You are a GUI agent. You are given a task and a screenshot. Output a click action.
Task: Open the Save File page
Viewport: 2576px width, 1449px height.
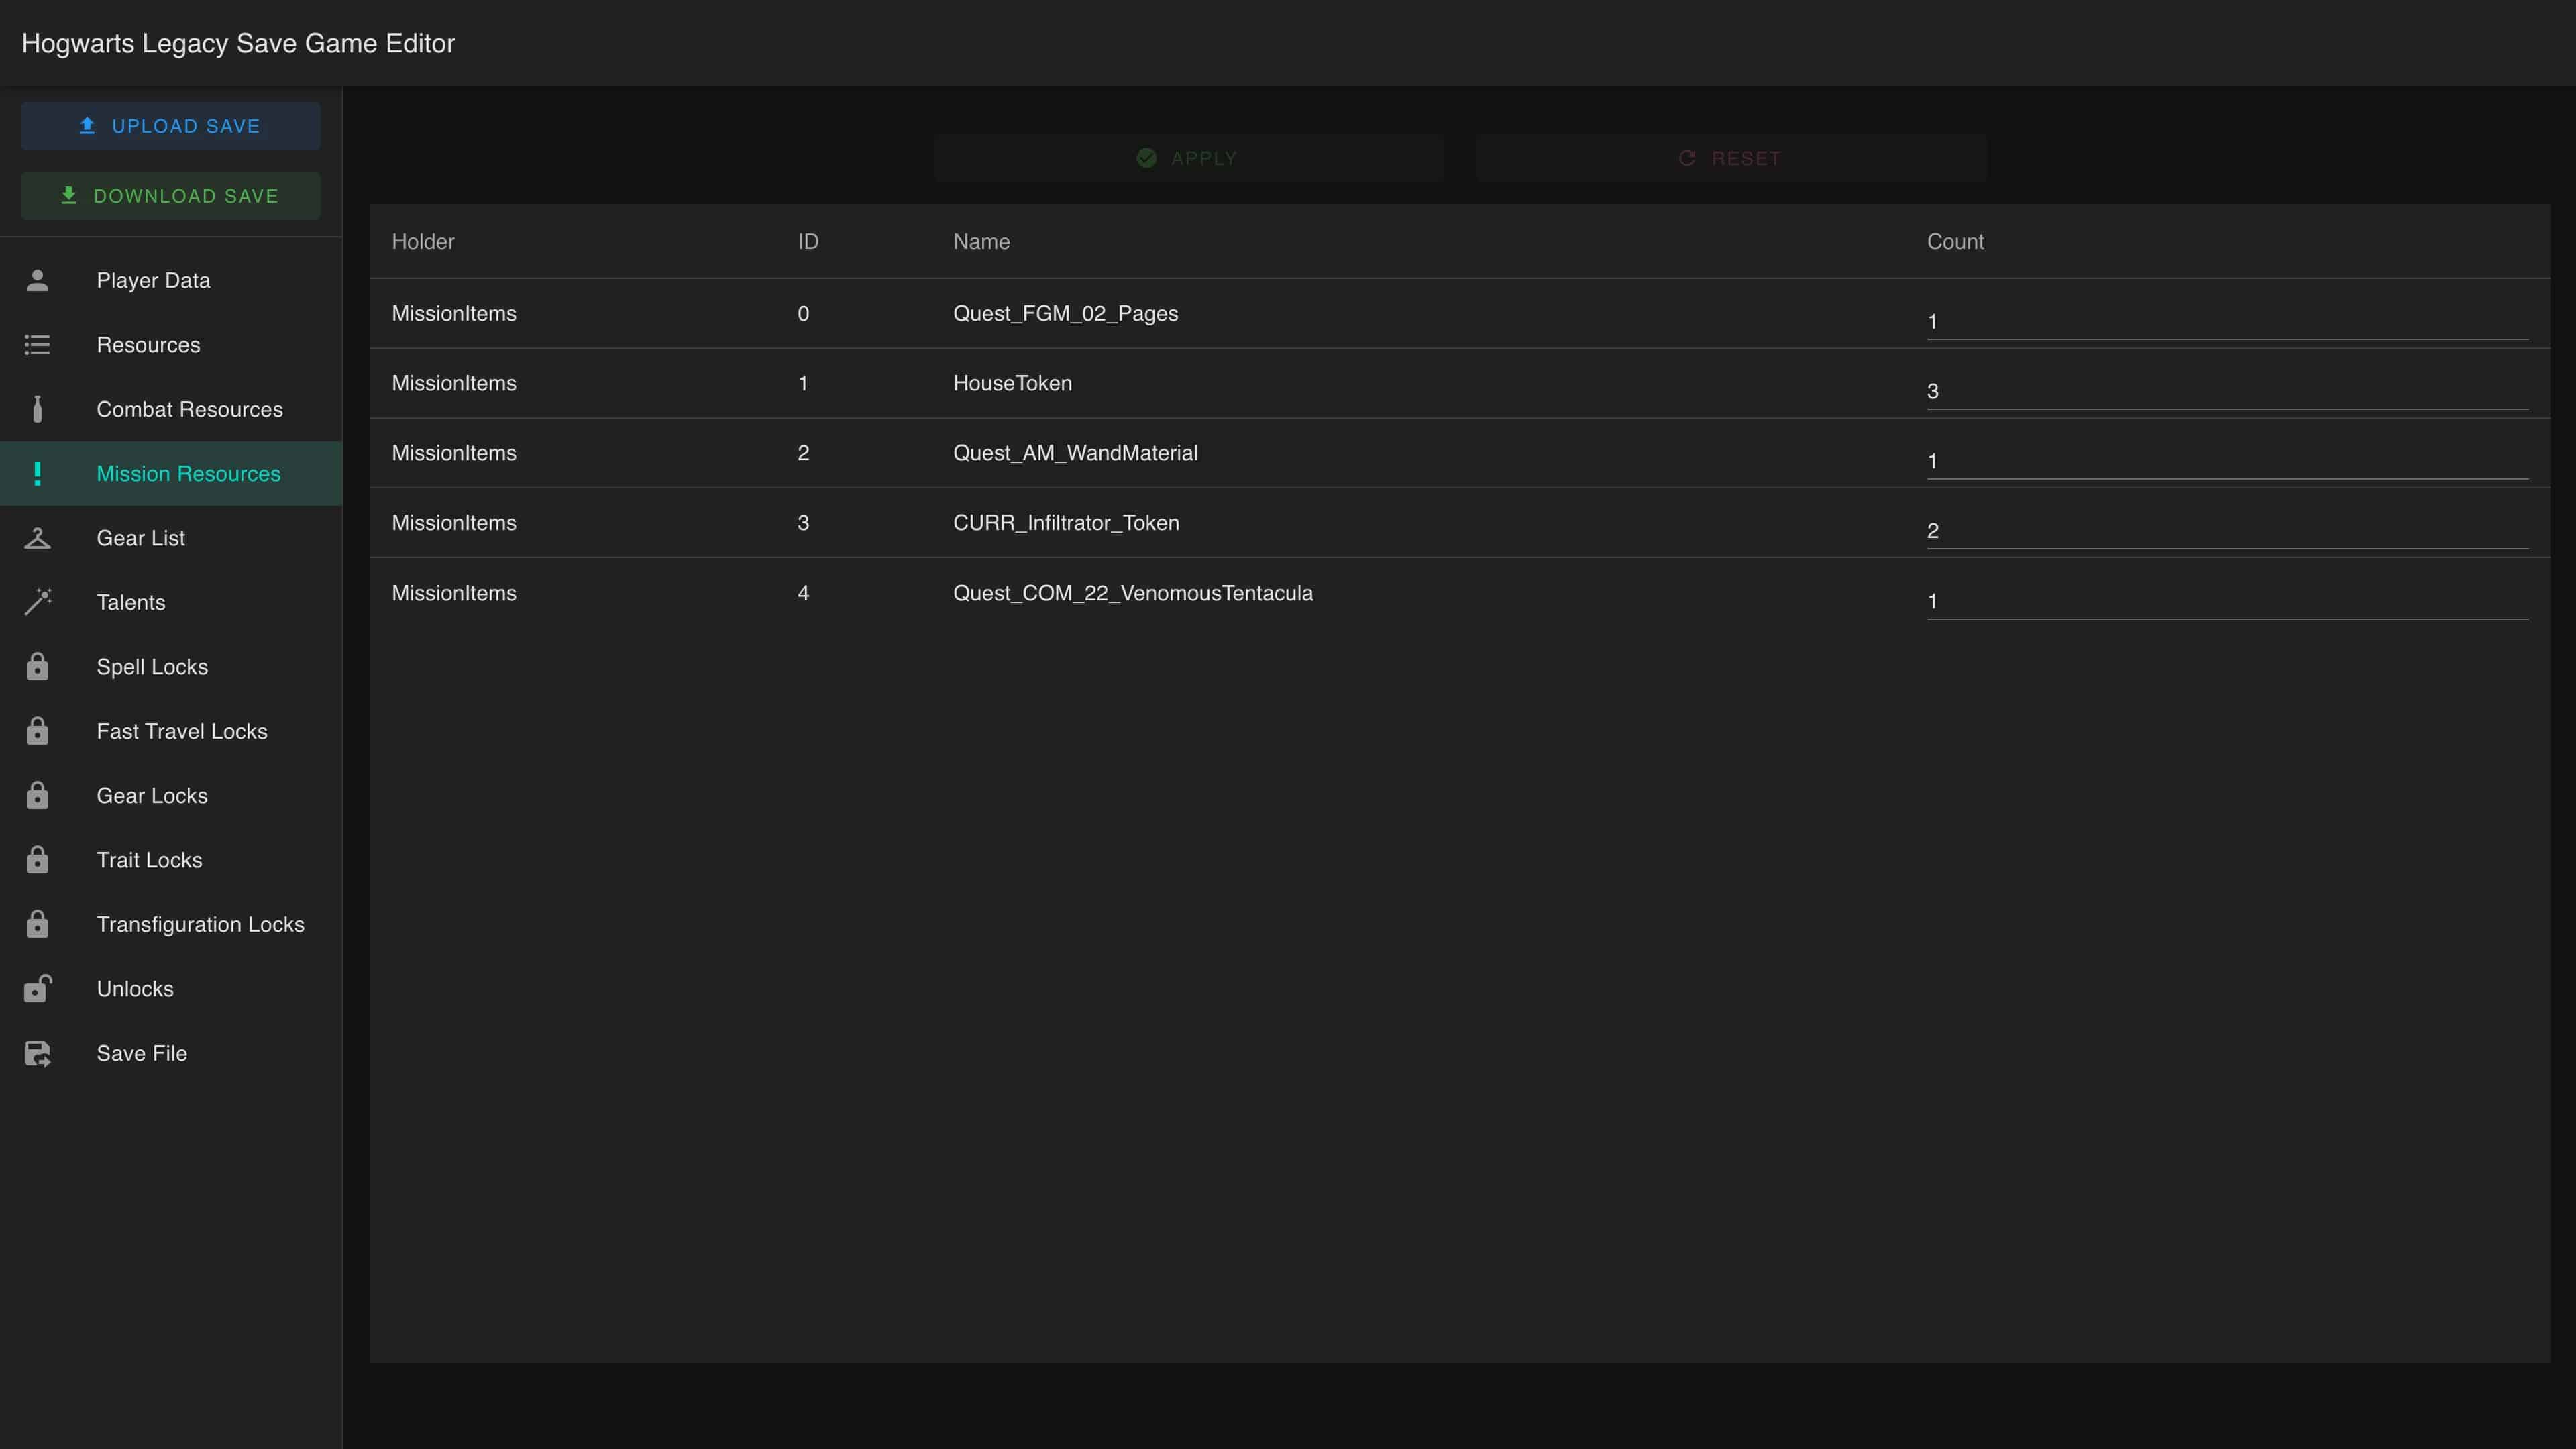[171, 1053]
